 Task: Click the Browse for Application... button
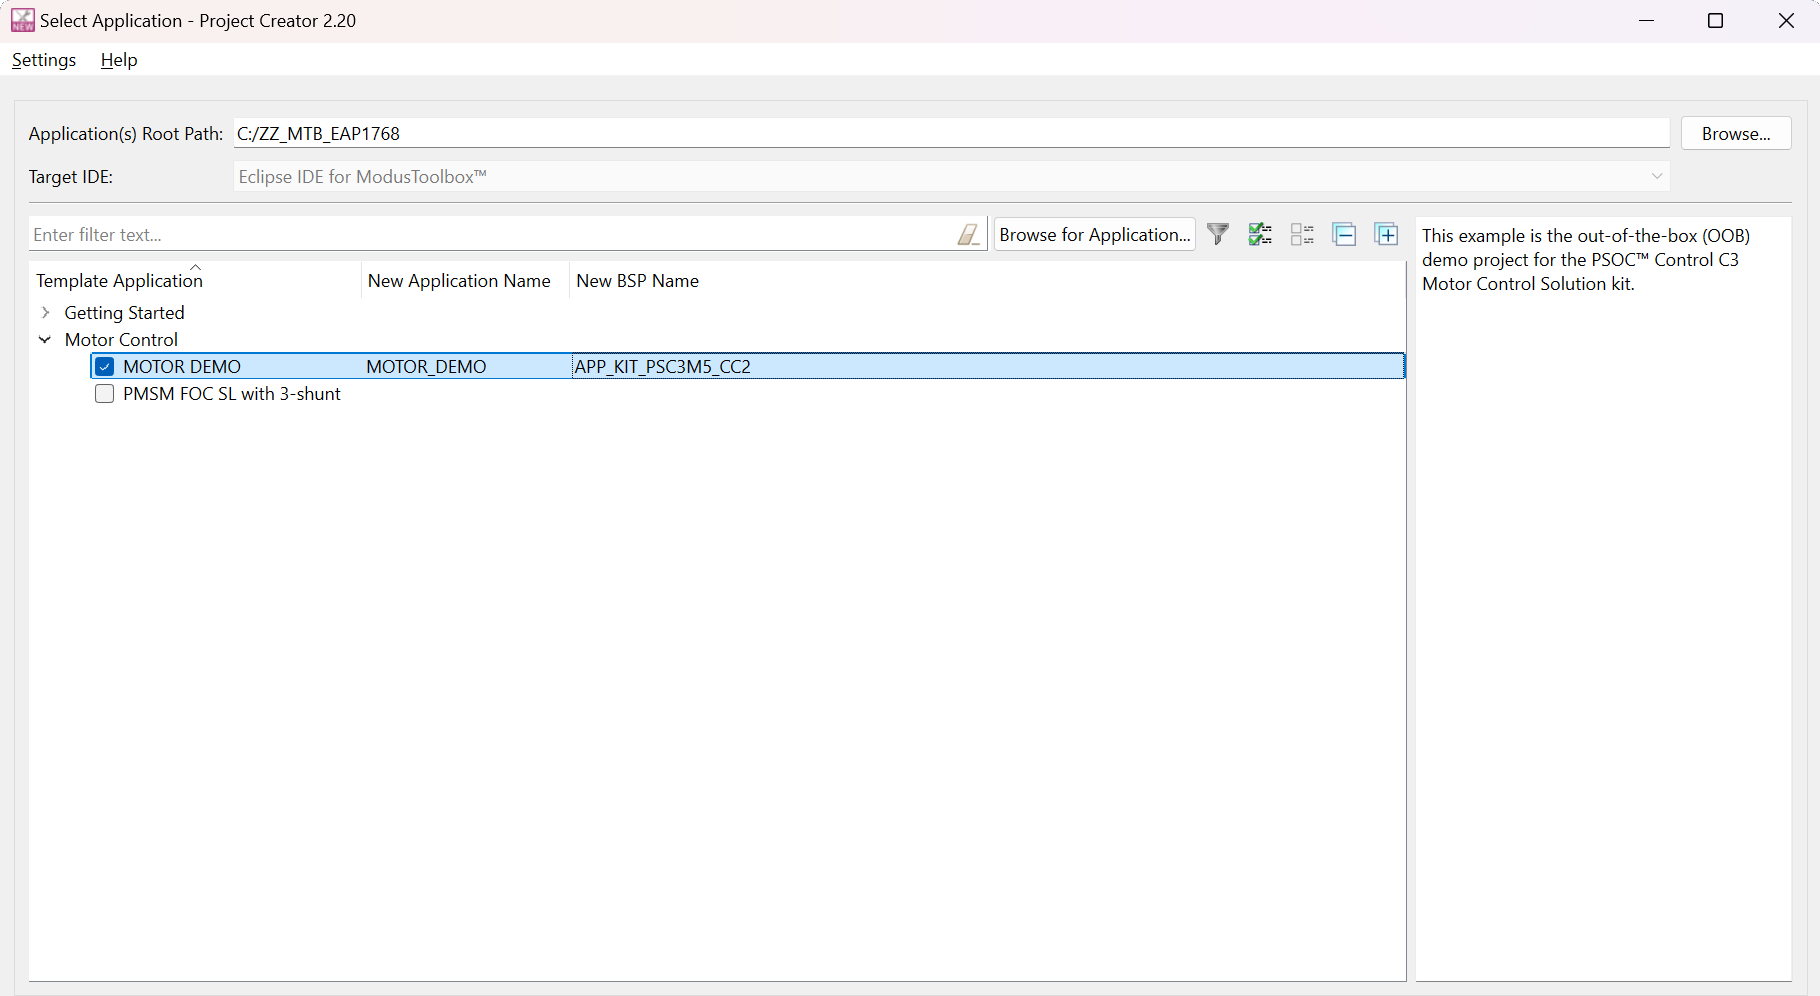[x=1095, y=235]
